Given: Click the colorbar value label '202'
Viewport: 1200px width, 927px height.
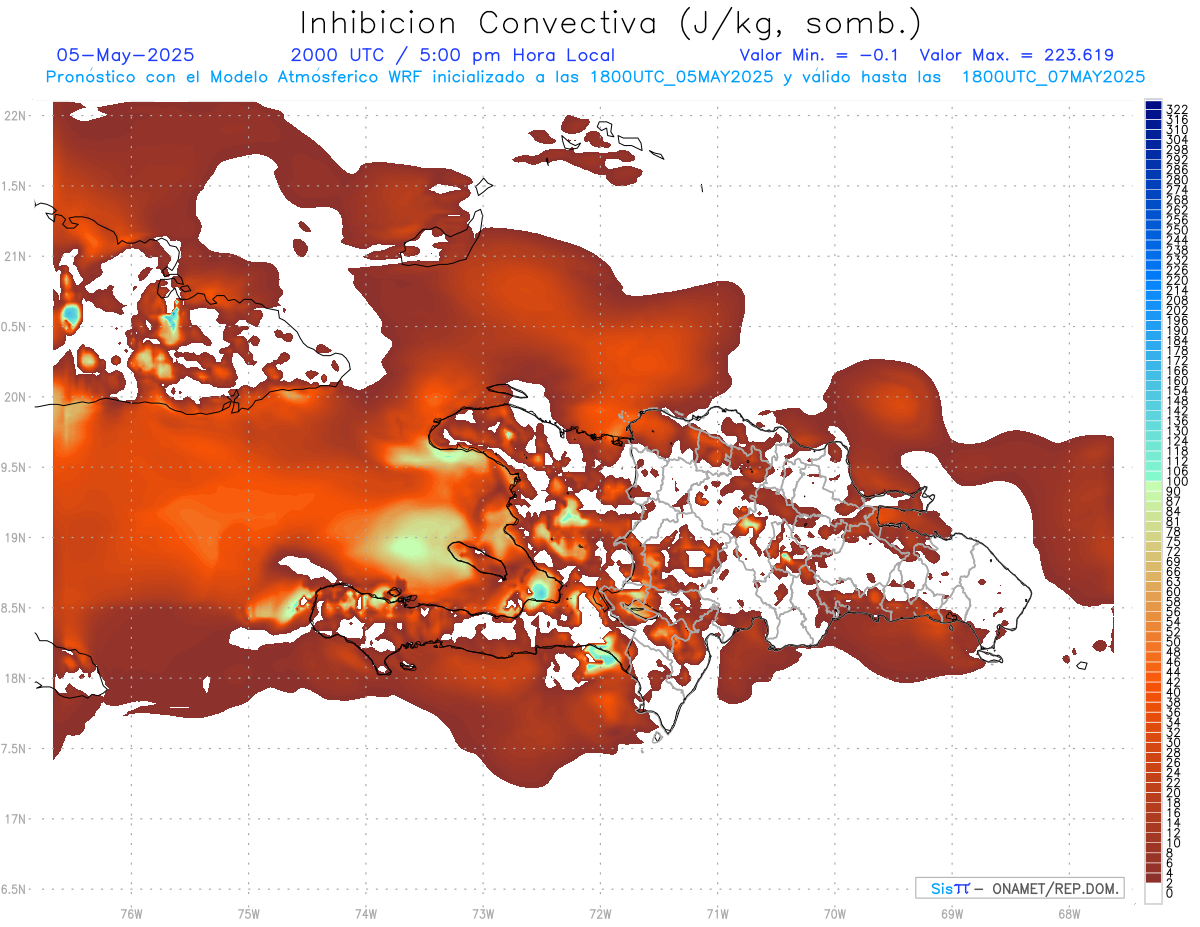Looking at the screenshot, I should tap(1176, 310).
